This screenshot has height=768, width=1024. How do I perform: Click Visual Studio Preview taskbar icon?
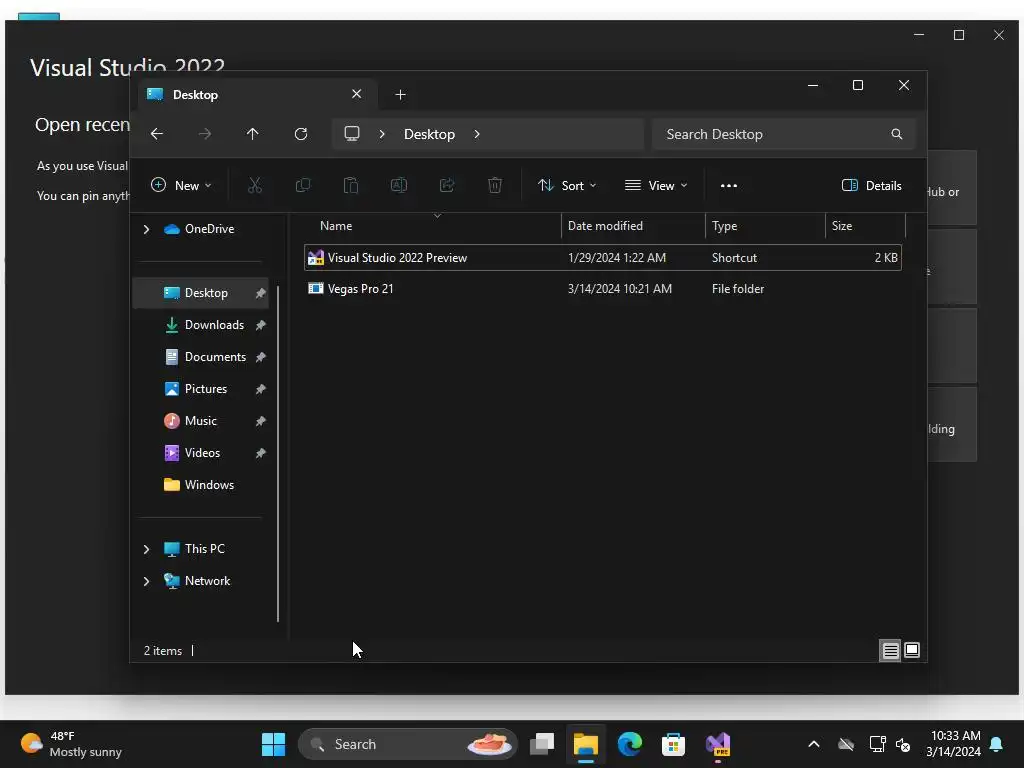718,744
